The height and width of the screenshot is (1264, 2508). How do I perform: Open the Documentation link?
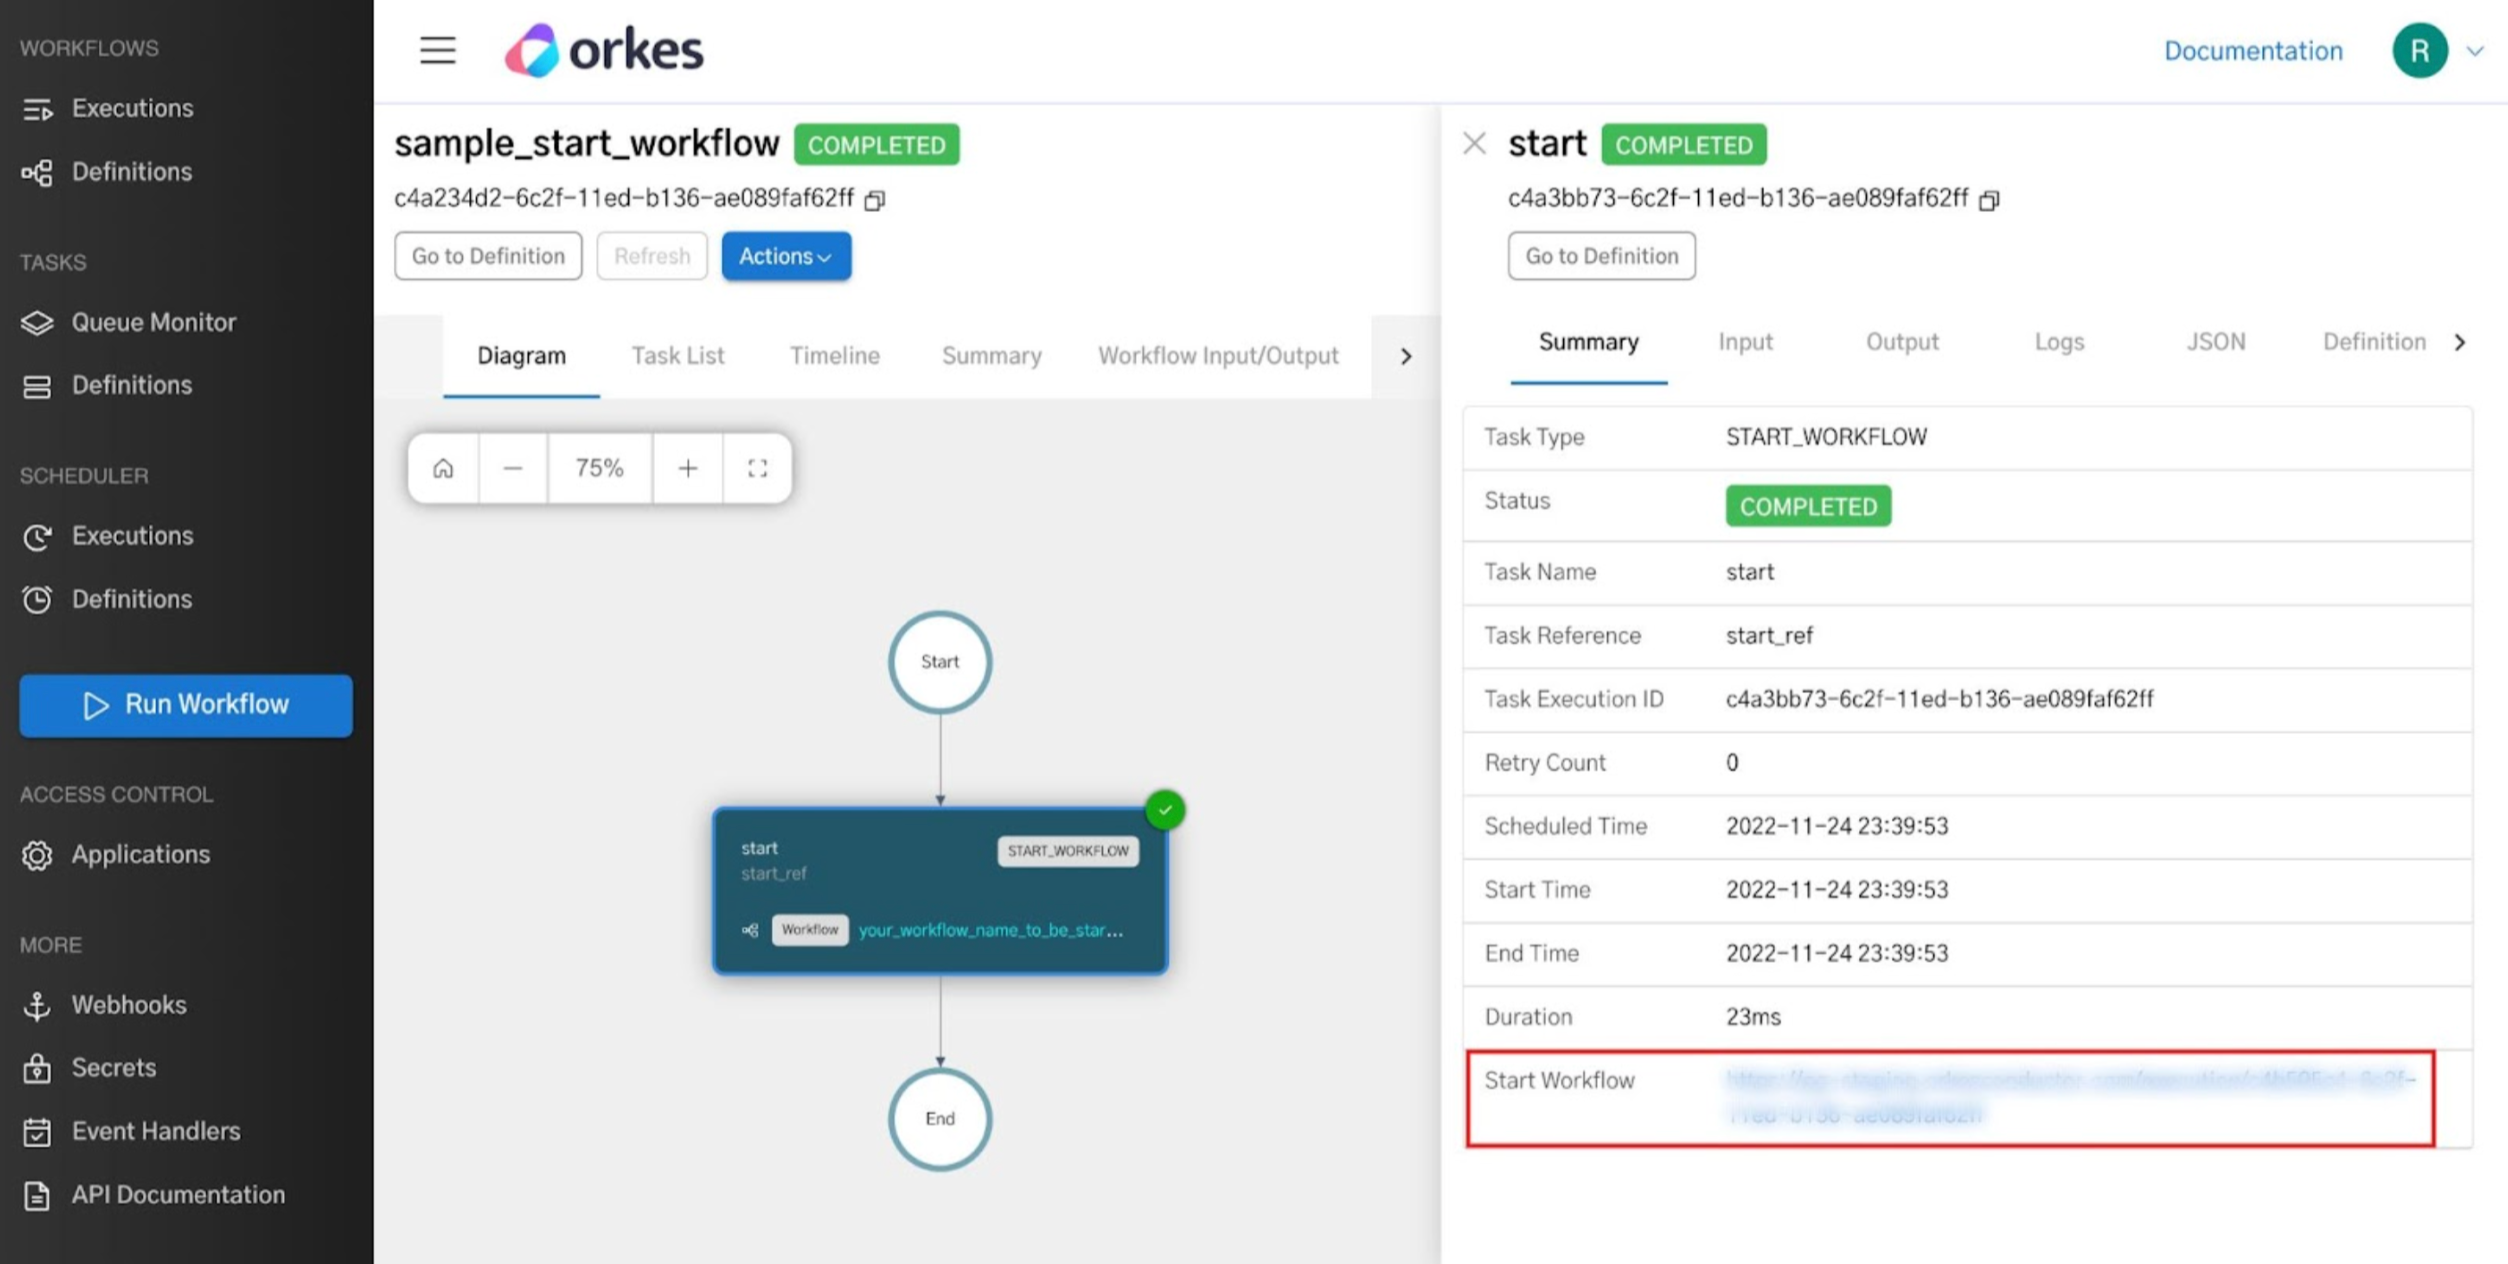coord(2253,50)
